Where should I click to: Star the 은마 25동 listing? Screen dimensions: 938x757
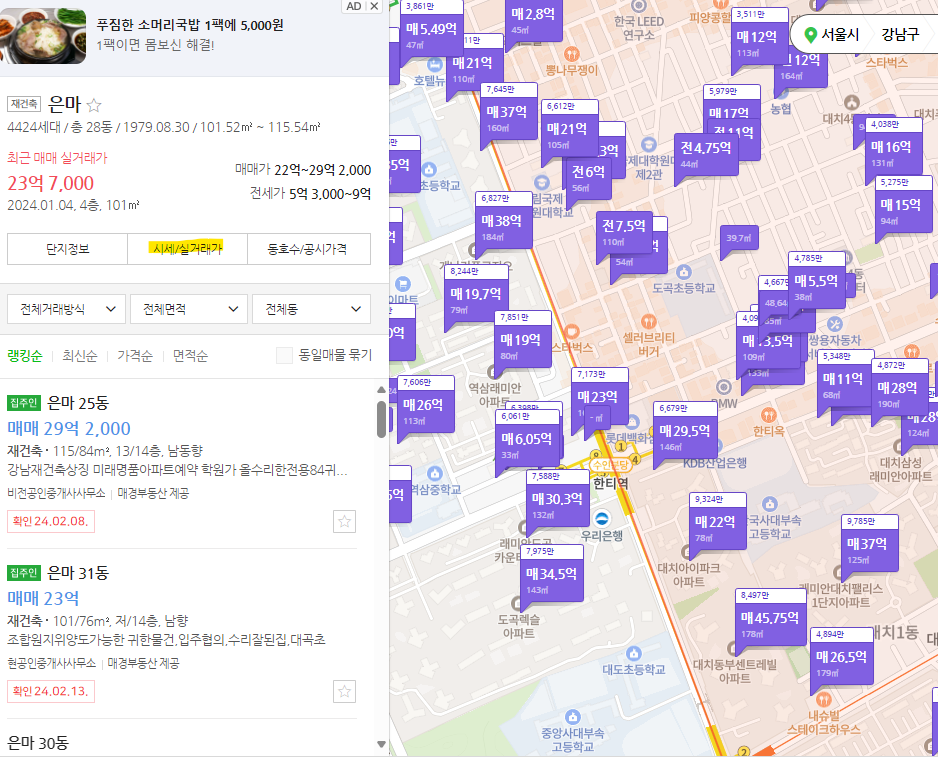pos(345,521)
